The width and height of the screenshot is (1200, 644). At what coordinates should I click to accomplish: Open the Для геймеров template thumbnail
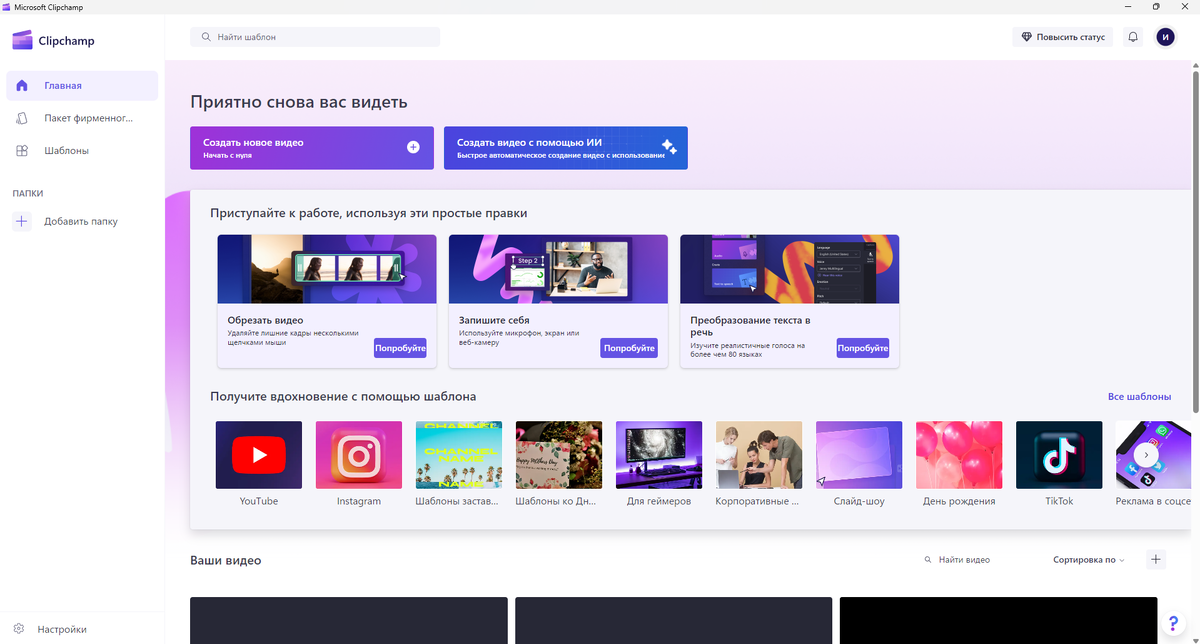(x=659, y=455)
